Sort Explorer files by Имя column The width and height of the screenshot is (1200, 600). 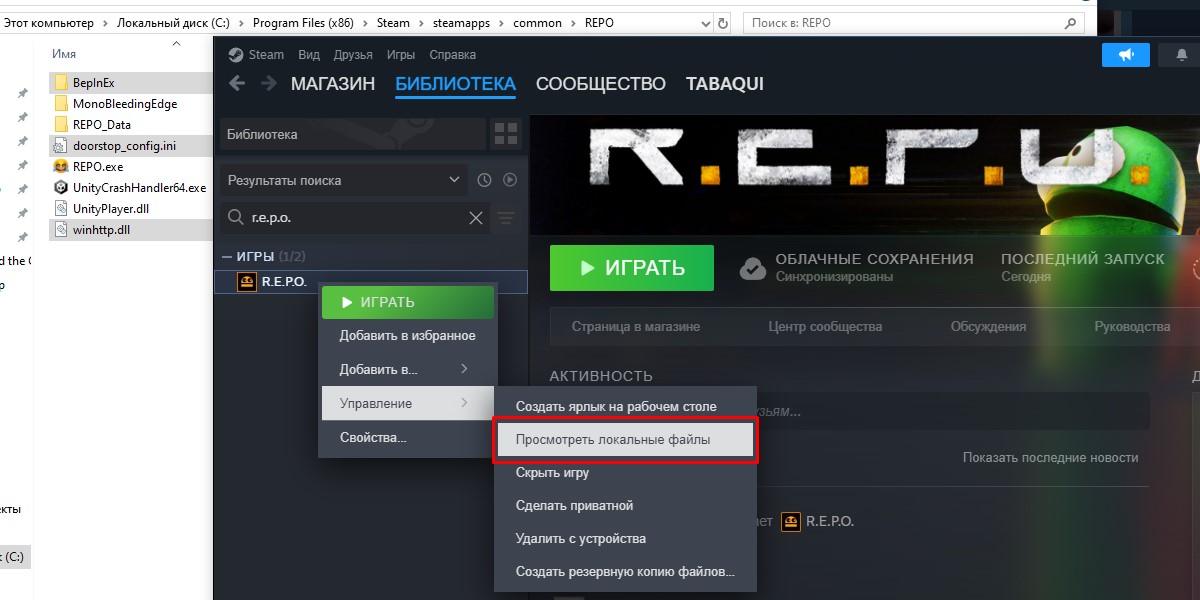(64, 54)
